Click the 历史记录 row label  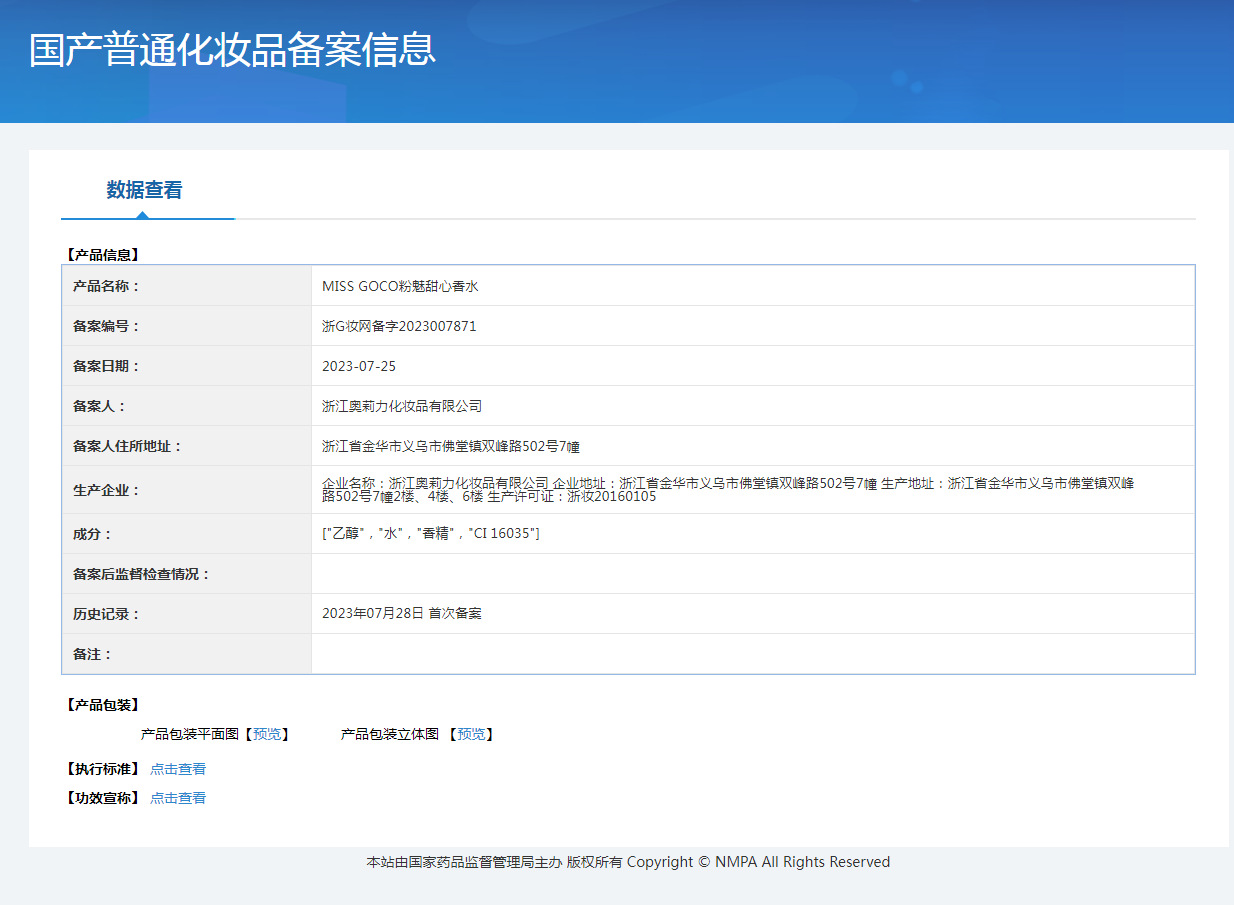tap(107, 614)
